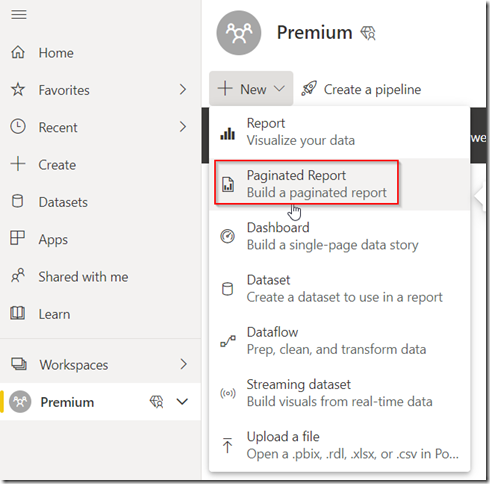The height and width of the screenshot is (484, 490).
Task: Click the Apps grid icon
Action: click(17, 238)
